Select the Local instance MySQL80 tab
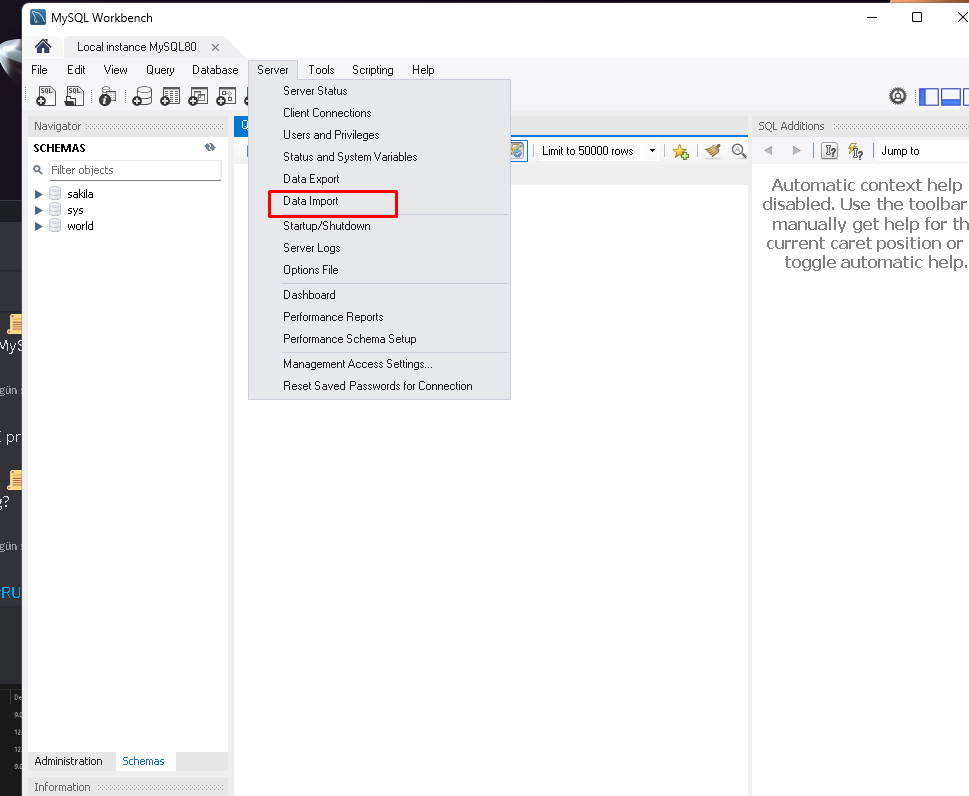The image size is (969, 796). coord(137,47)
